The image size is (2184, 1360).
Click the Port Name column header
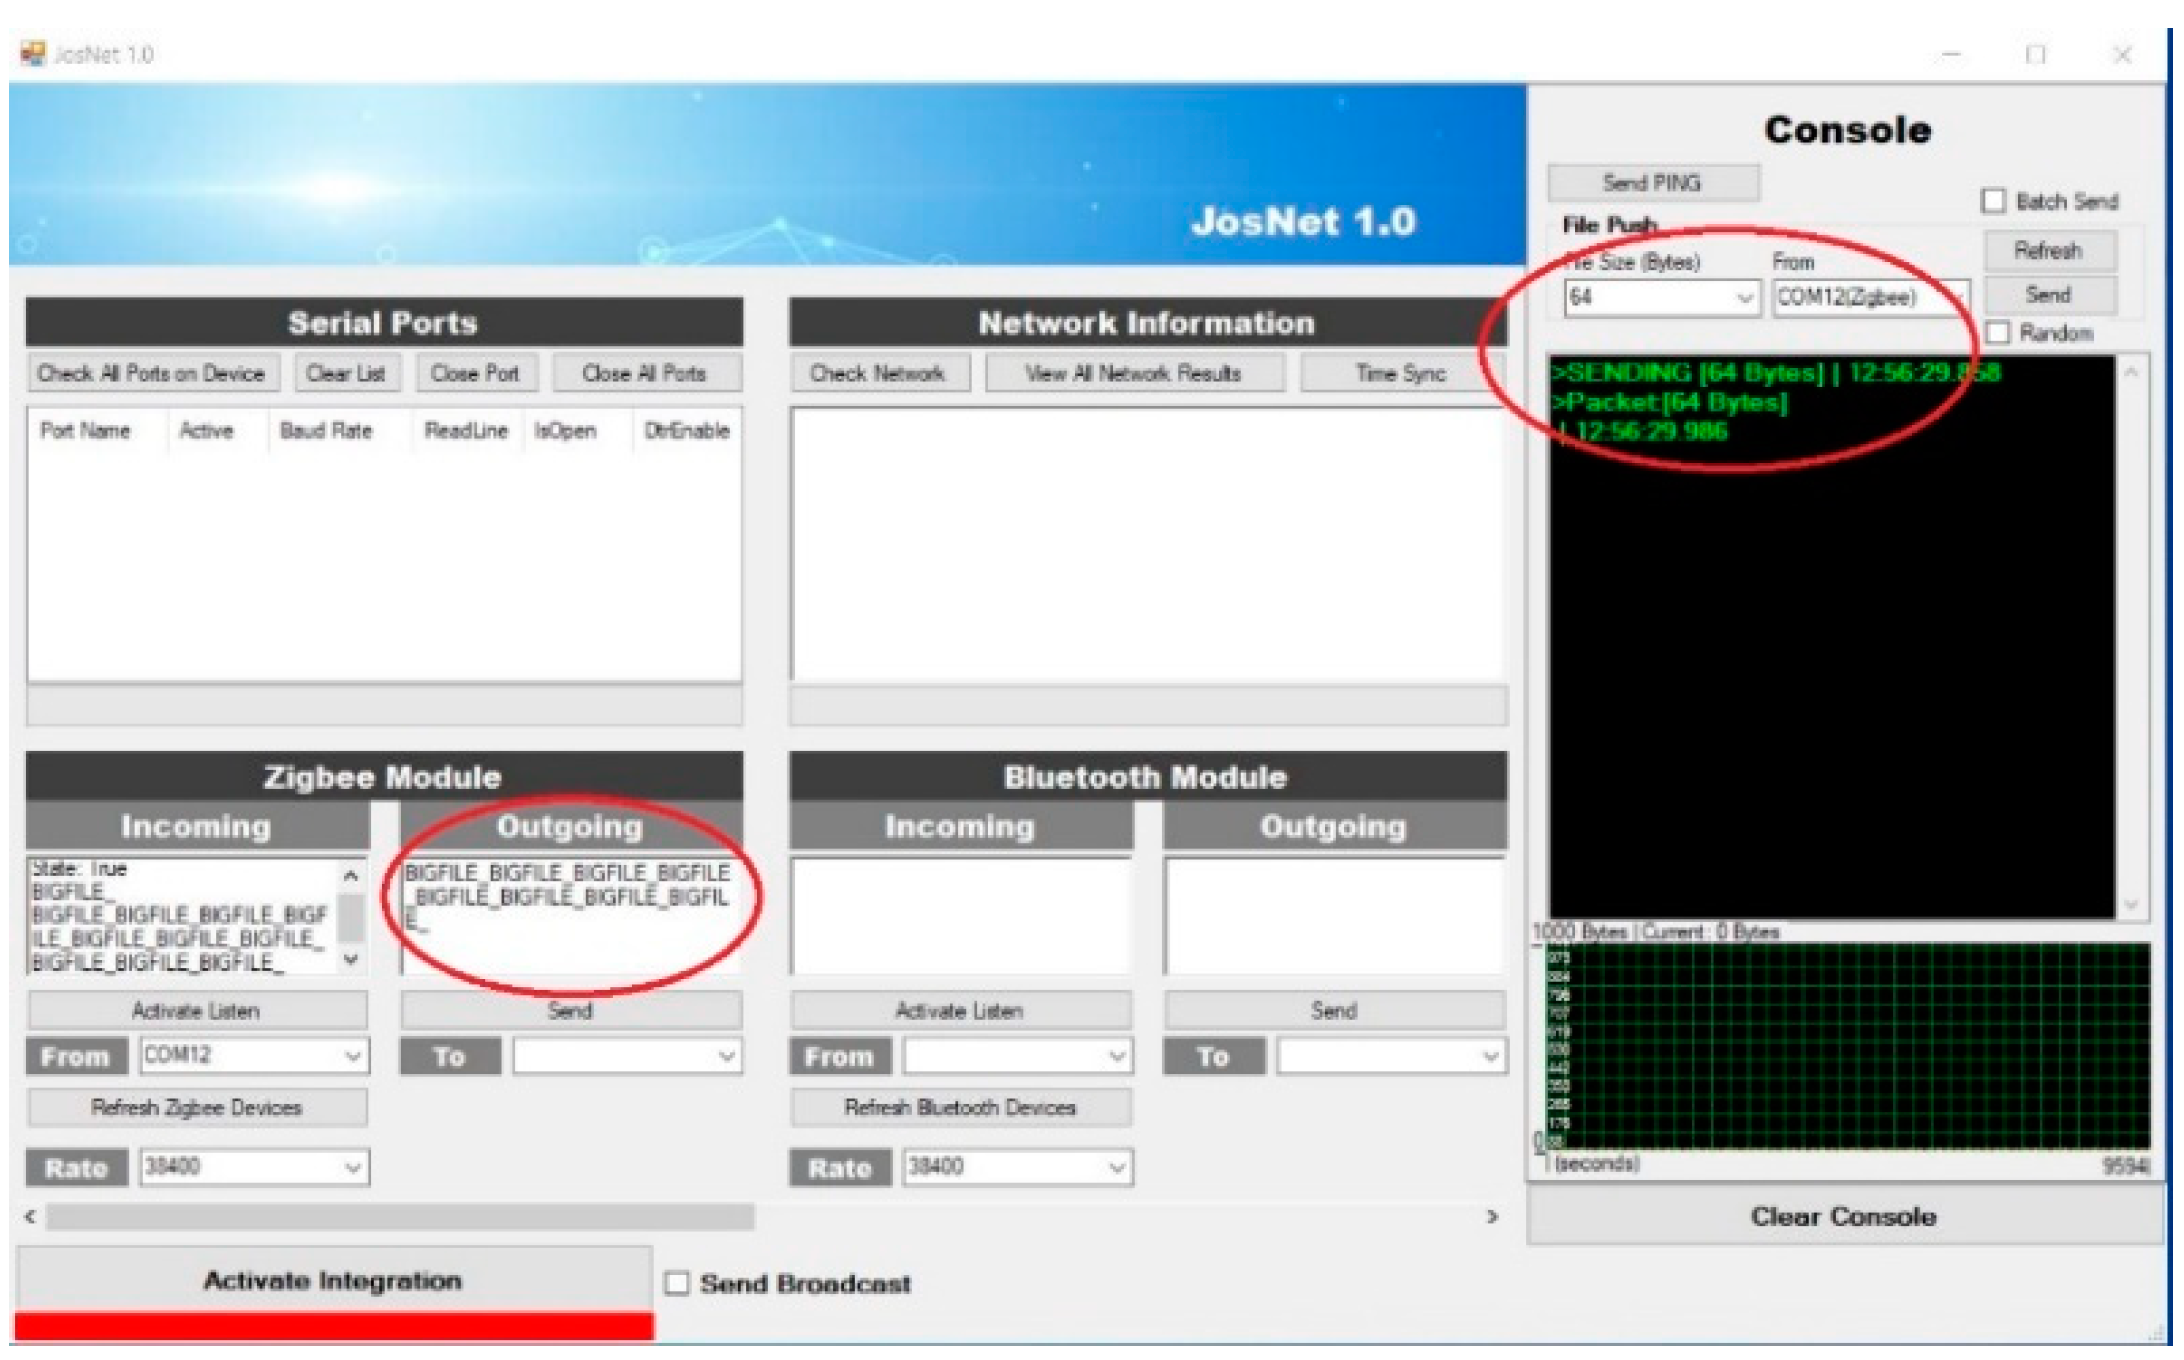click(x=86, y=431)
